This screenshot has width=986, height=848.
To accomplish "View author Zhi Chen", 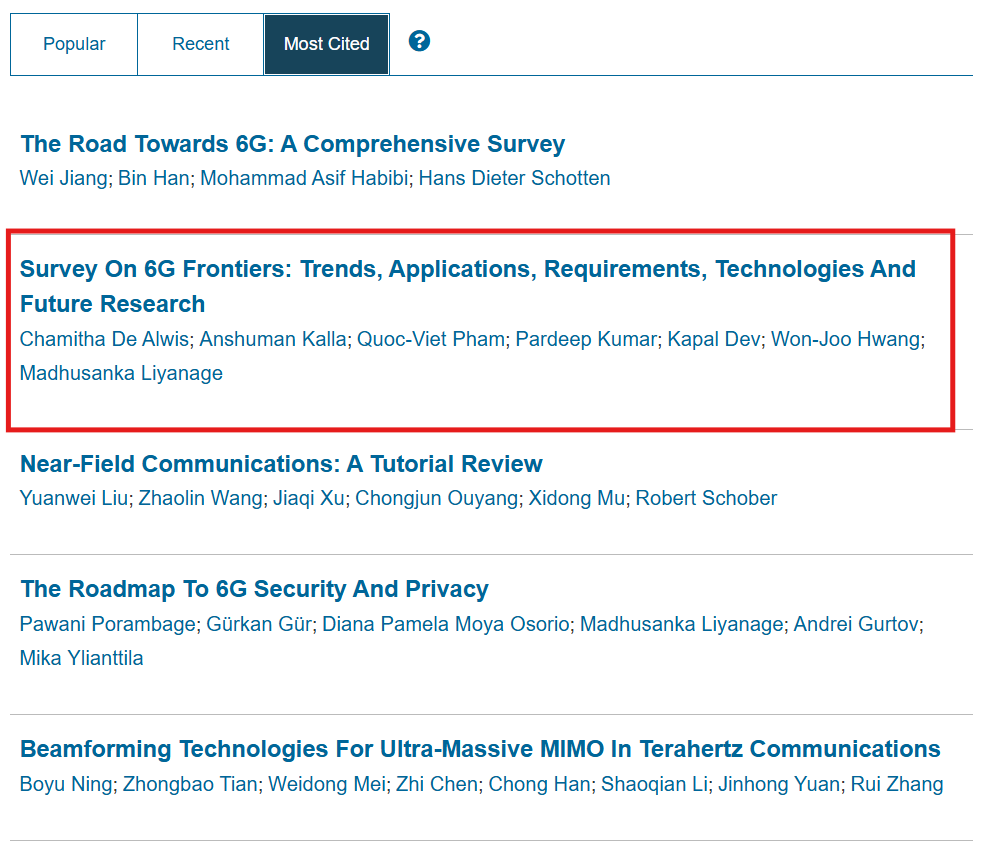I will (437, 785).
